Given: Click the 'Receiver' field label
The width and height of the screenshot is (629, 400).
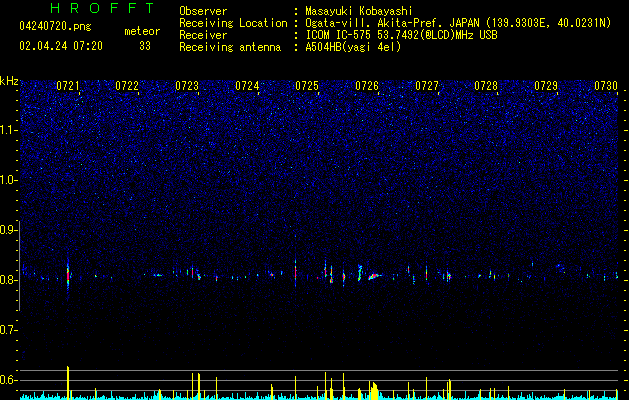Looking at the screenshot, I should [x=203, y=35].
